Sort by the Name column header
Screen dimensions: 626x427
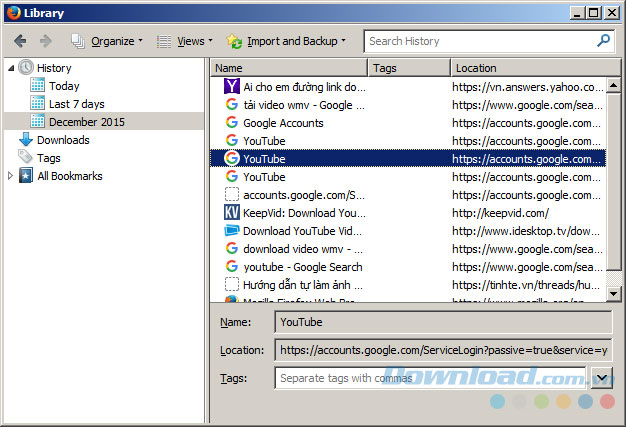click(x=290, y=68)
